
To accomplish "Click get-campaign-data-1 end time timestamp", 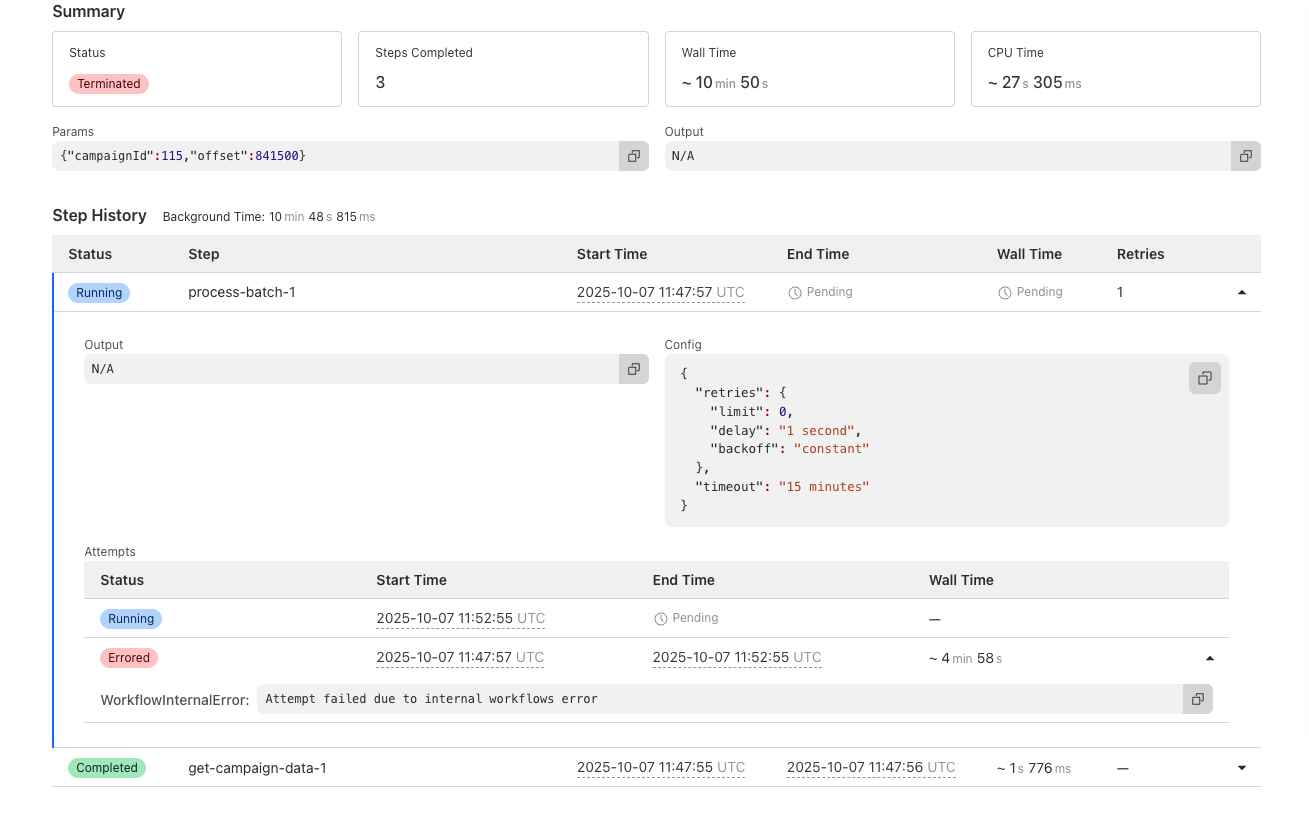I will (870, 768).
